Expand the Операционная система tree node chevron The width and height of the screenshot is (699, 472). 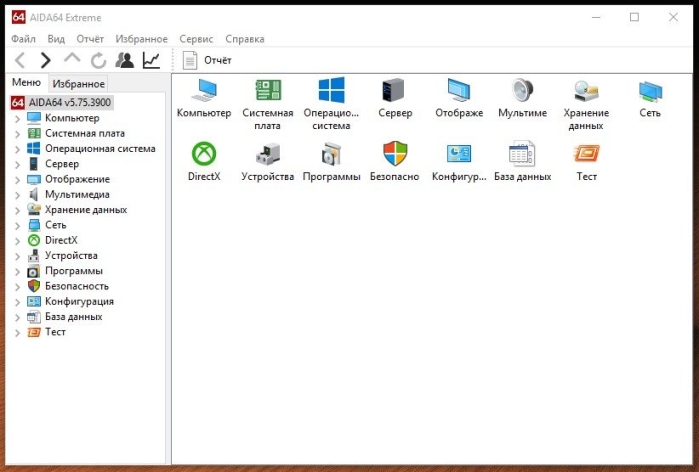point(17,149)
